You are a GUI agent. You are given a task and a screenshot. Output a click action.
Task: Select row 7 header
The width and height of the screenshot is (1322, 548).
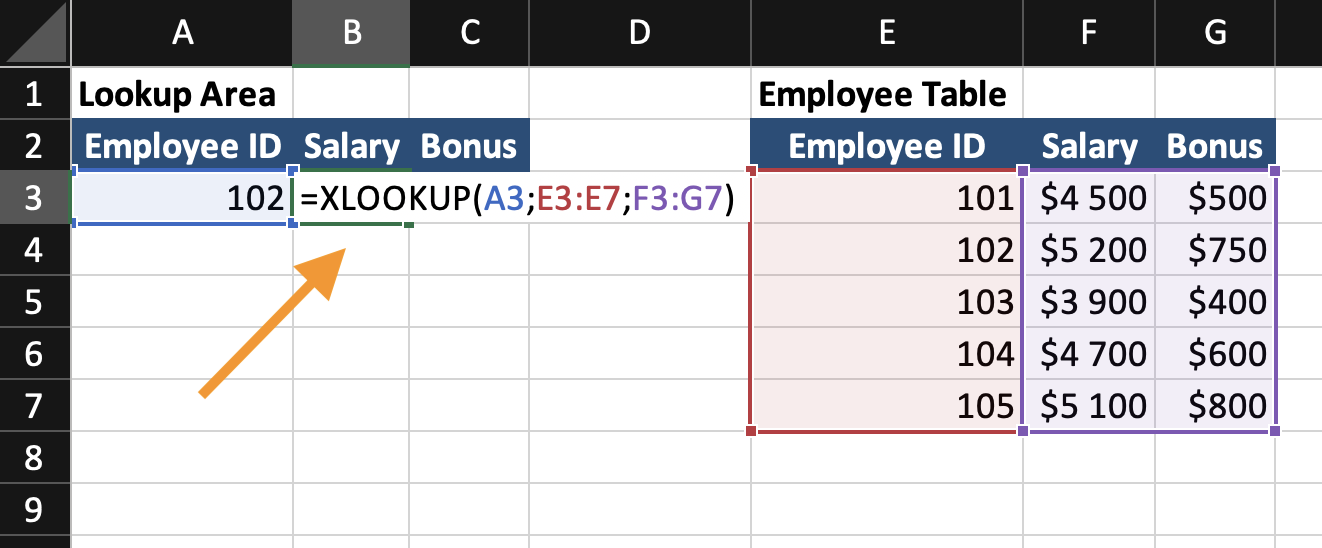pos(35,407)
